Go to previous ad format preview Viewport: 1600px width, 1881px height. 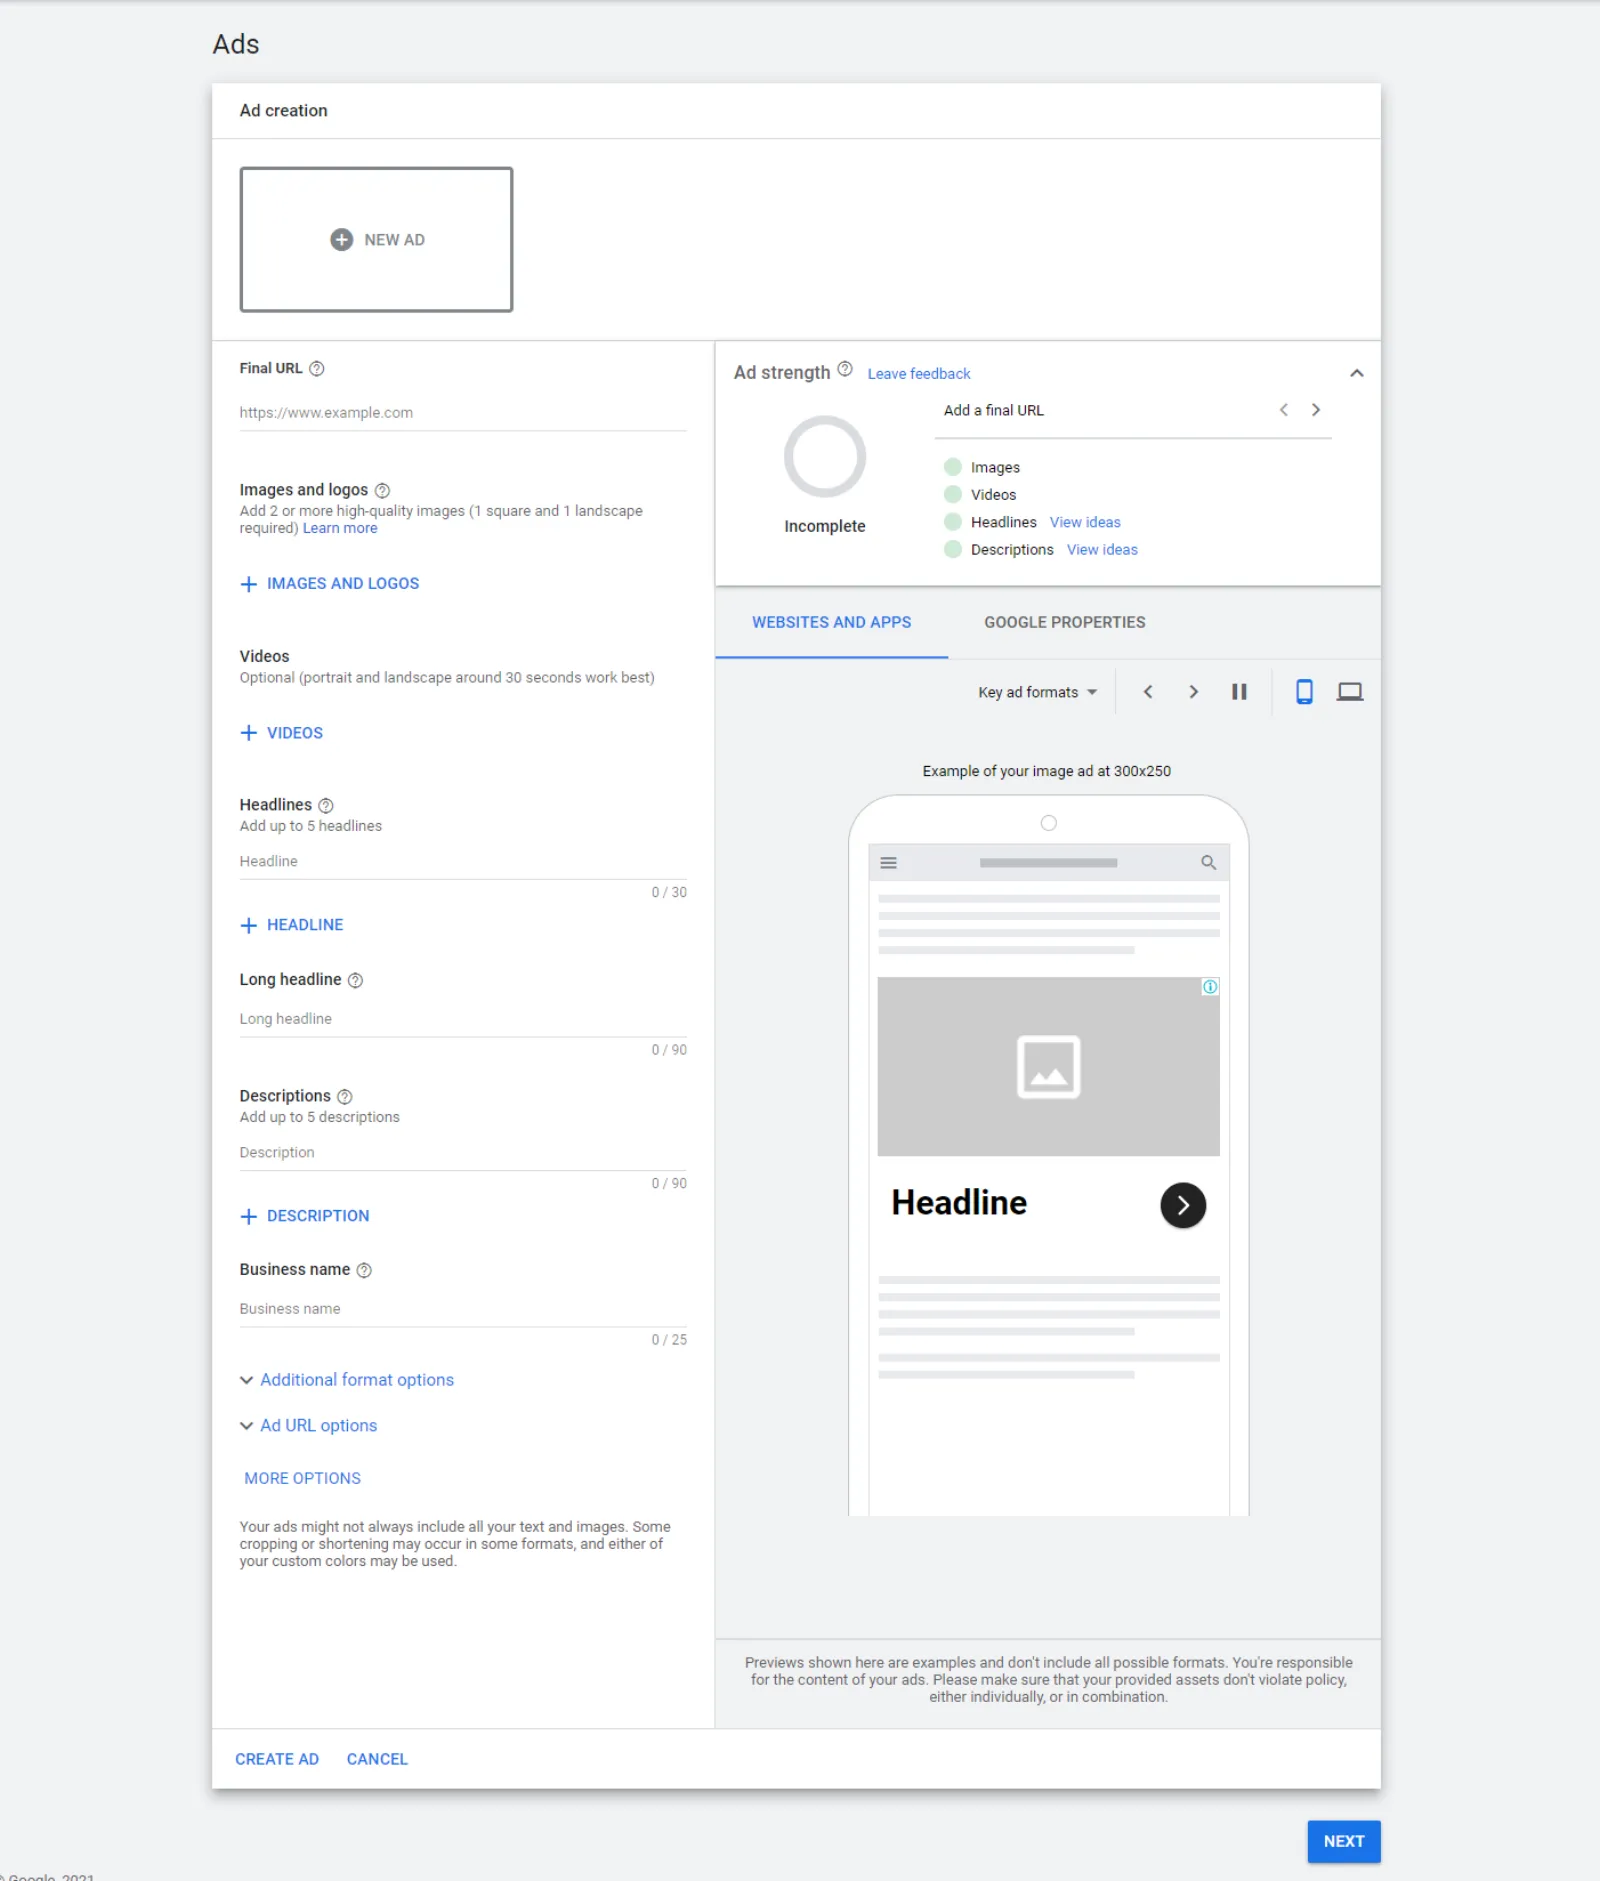click(1148, 692)
